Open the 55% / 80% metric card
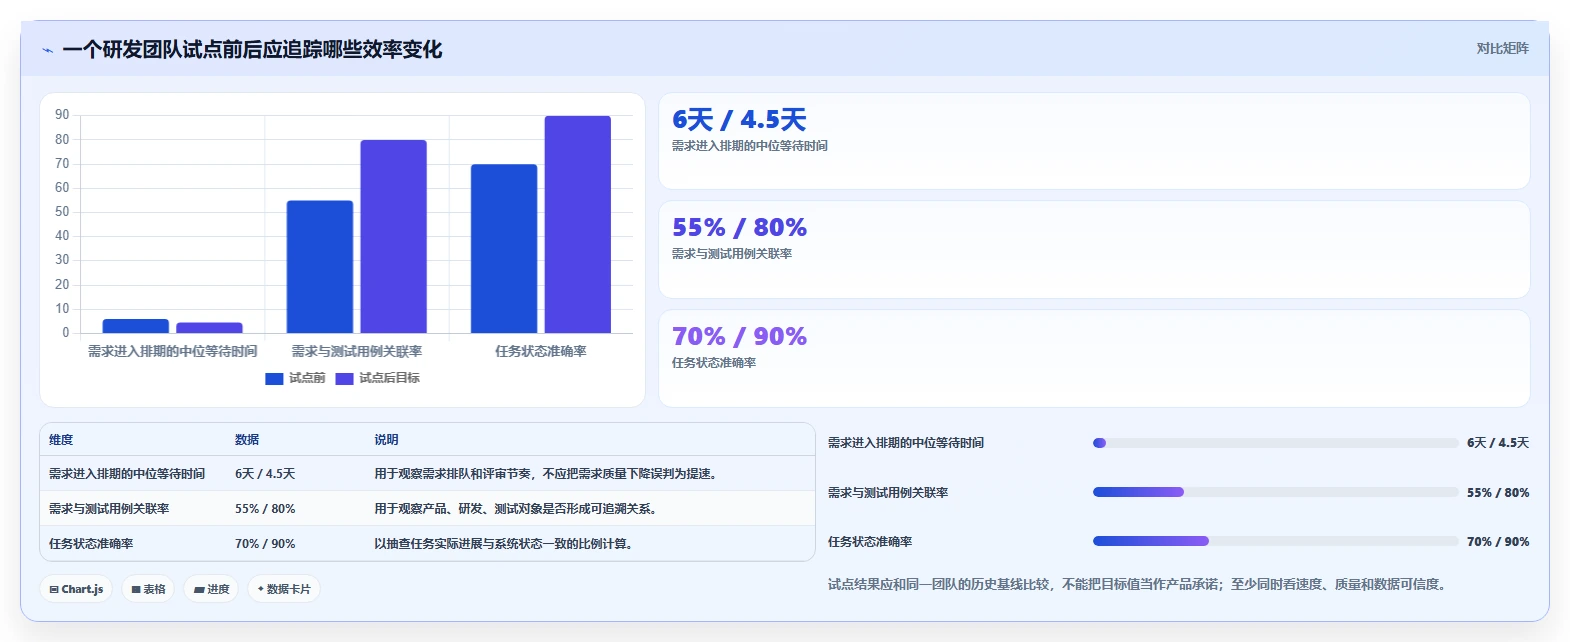The width and height of the screenshot is (1570, 642). tap(1094, 250)
